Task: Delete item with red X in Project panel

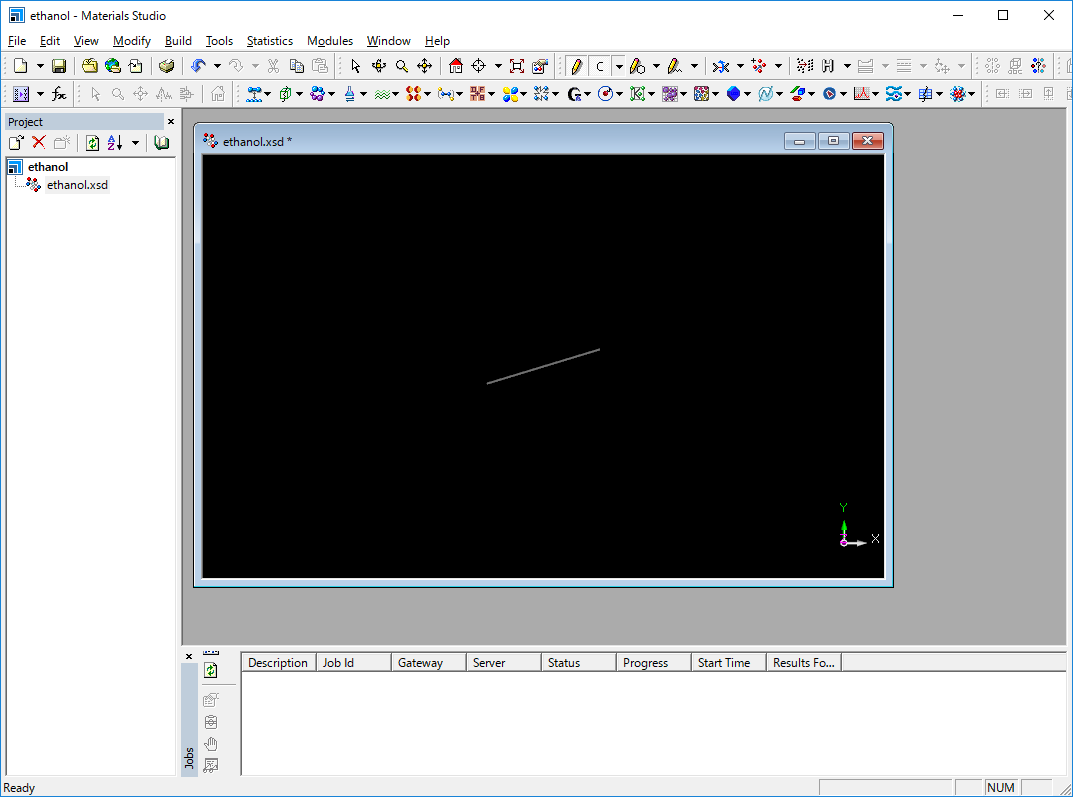Action: [39, 143]
